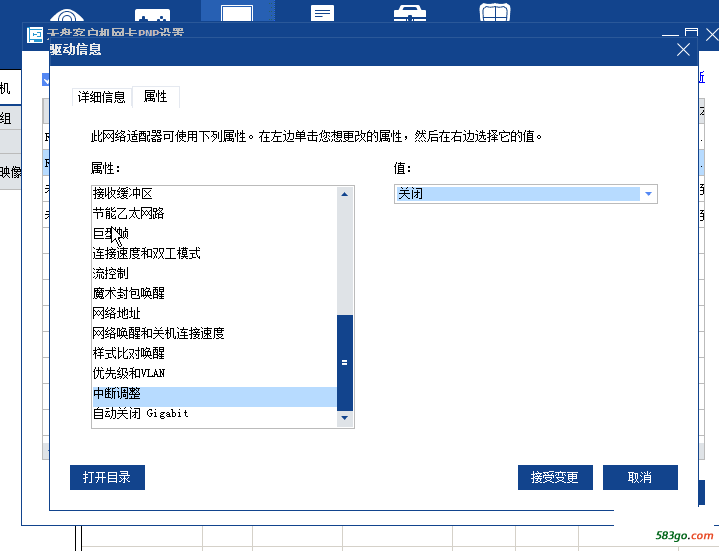The image size is (719, 551).
Task: Click the property list scroll-up arrow
Action: pyautogui.click(x=345, y=195)
